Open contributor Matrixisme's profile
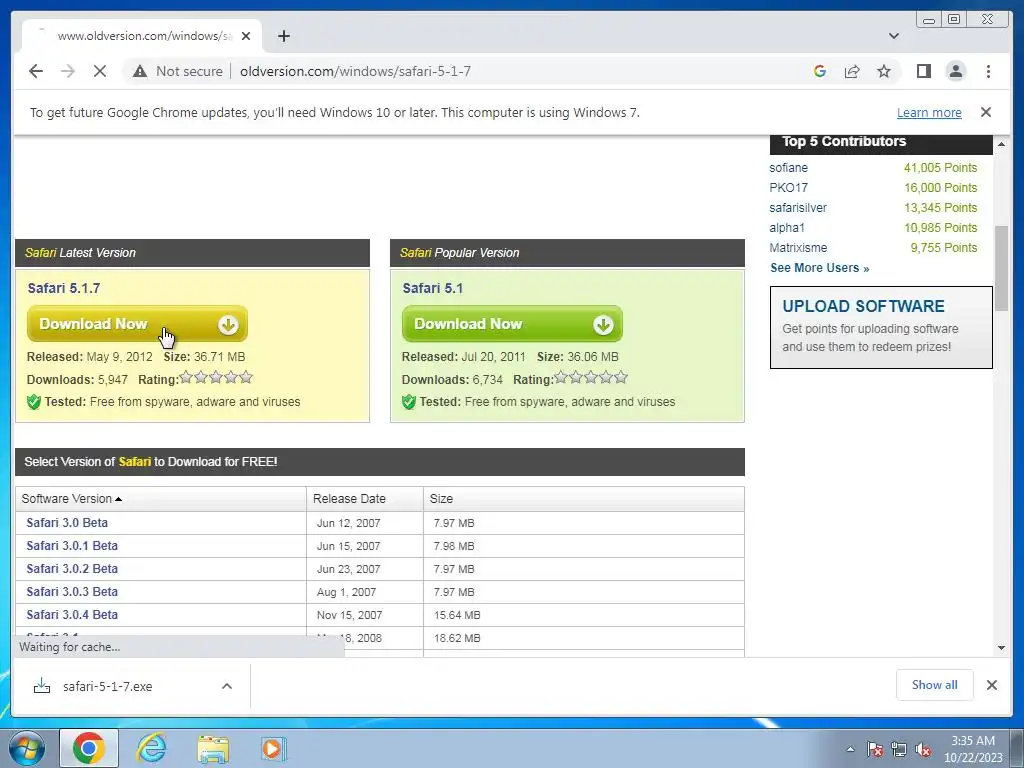This screenshot has height=768, width=1024. click(798, 248)
